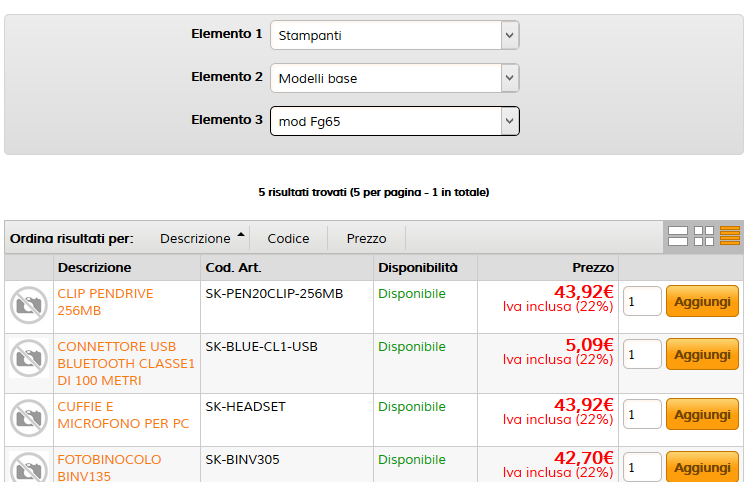This screenshot has height=482, width=752.
Task: Add the SK-BLUE-CL1-USB item with Aggiungi
Action: 702,354
